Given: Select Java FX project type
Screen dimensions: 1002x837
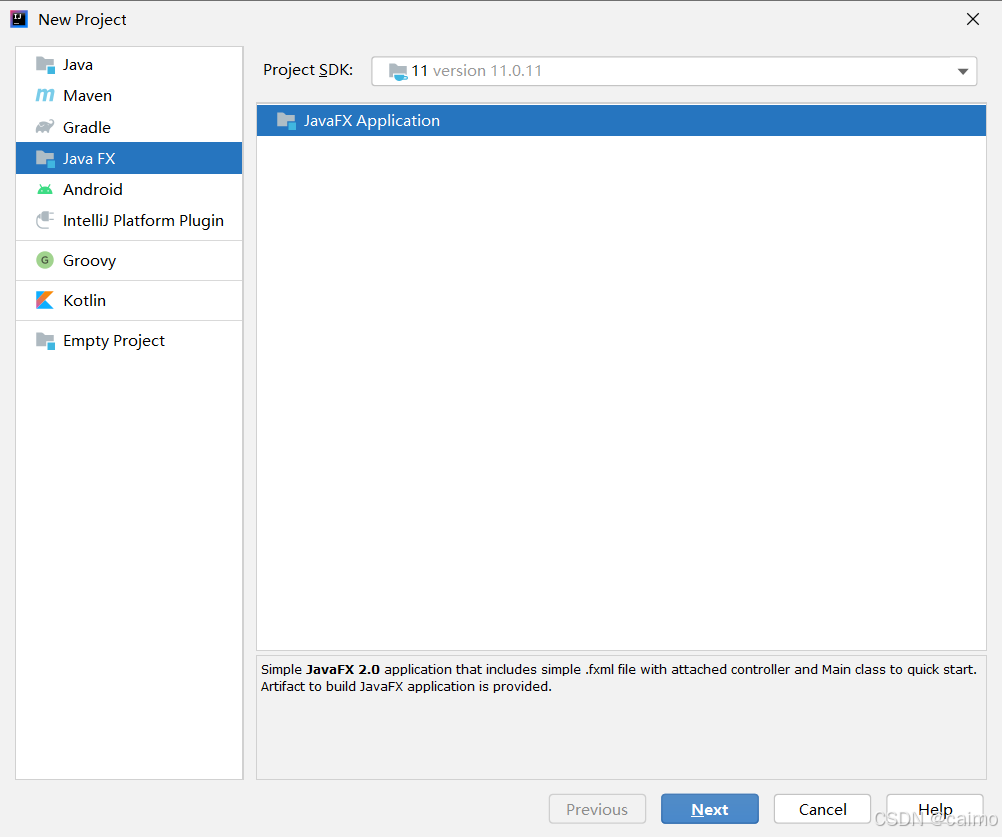Looking at the screenshot, I should click(129, 158).
